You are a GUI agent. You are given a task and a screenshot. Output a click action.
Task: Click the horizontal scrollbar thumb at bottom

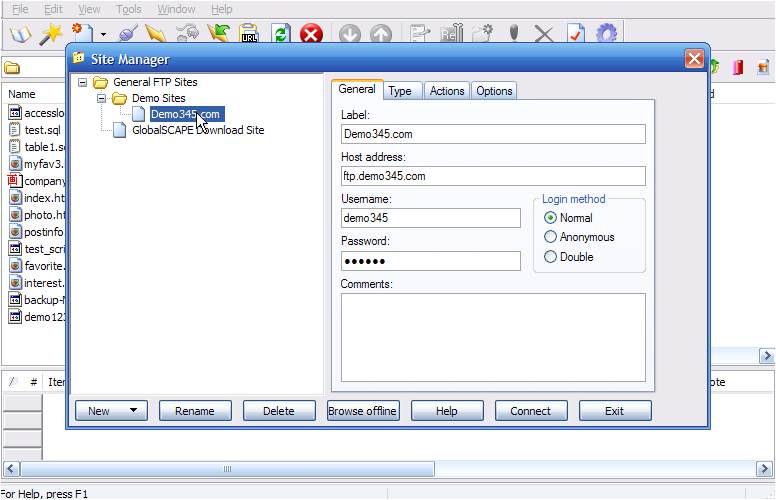pos(227,469)
